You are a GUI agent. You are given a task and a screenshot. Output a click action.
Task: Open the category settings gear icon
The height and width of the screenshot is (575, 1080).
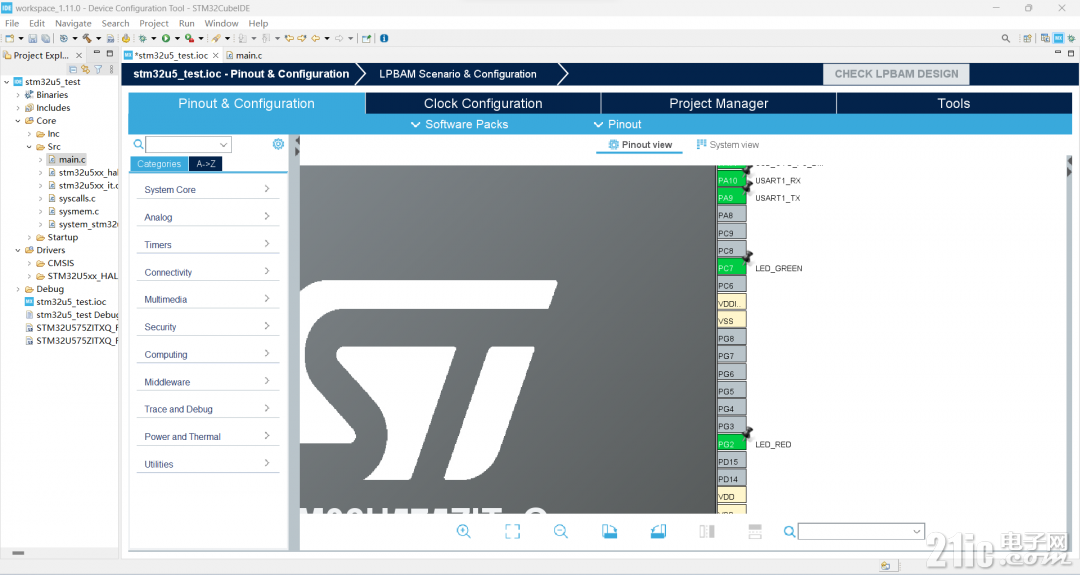(278, 144)
